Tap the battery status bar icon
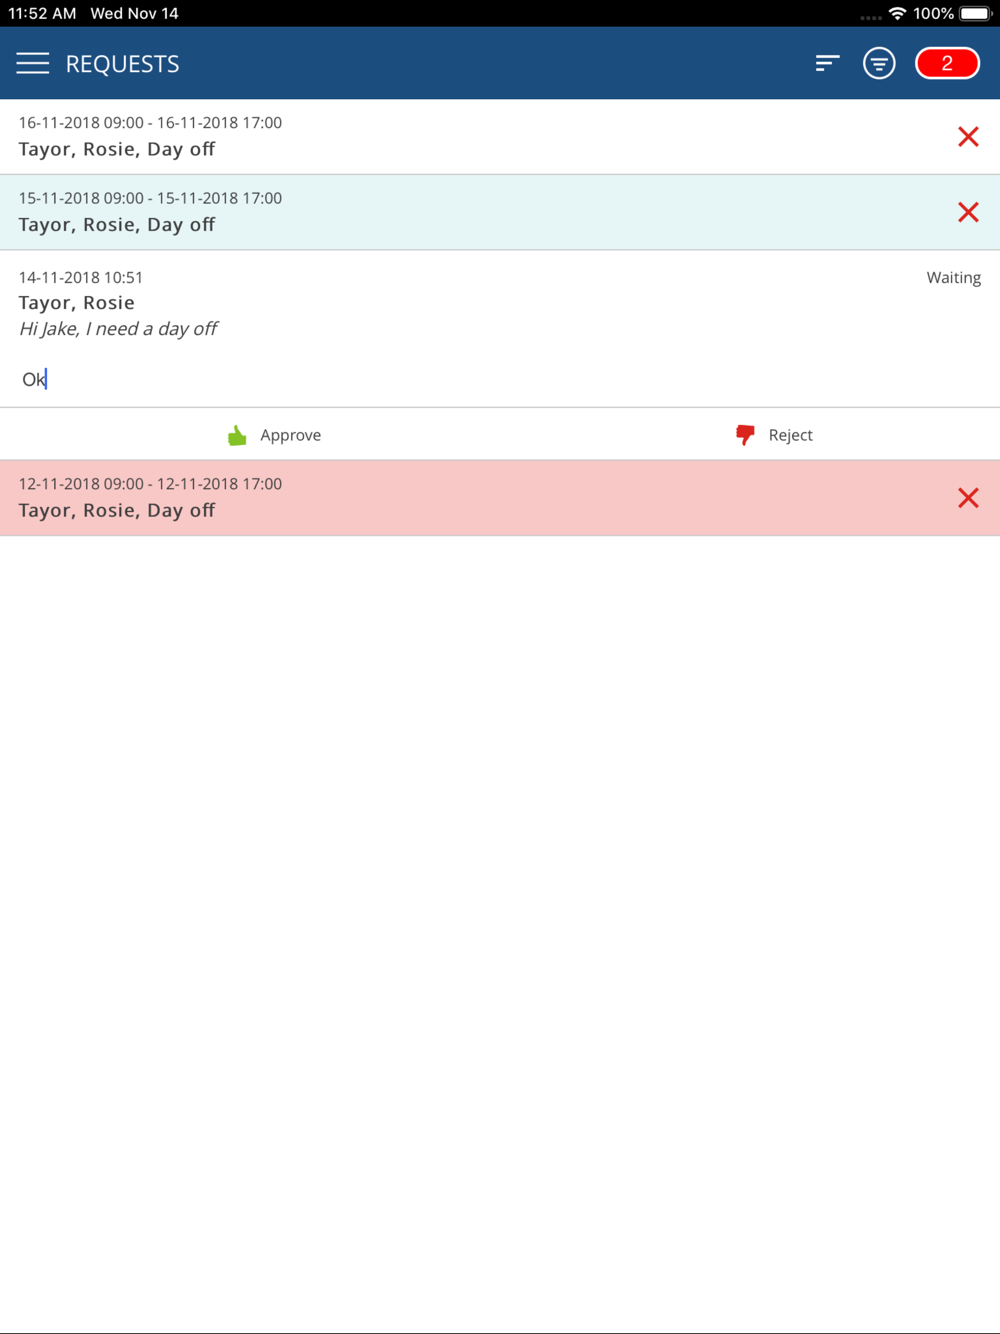 click(x=975, y=13)
